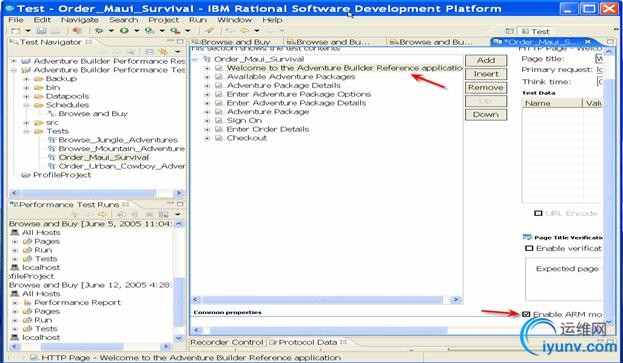Toggle the Enable ARM mode checkbox
This screenshot has width=623, height=363.
(x=526, y=314)
